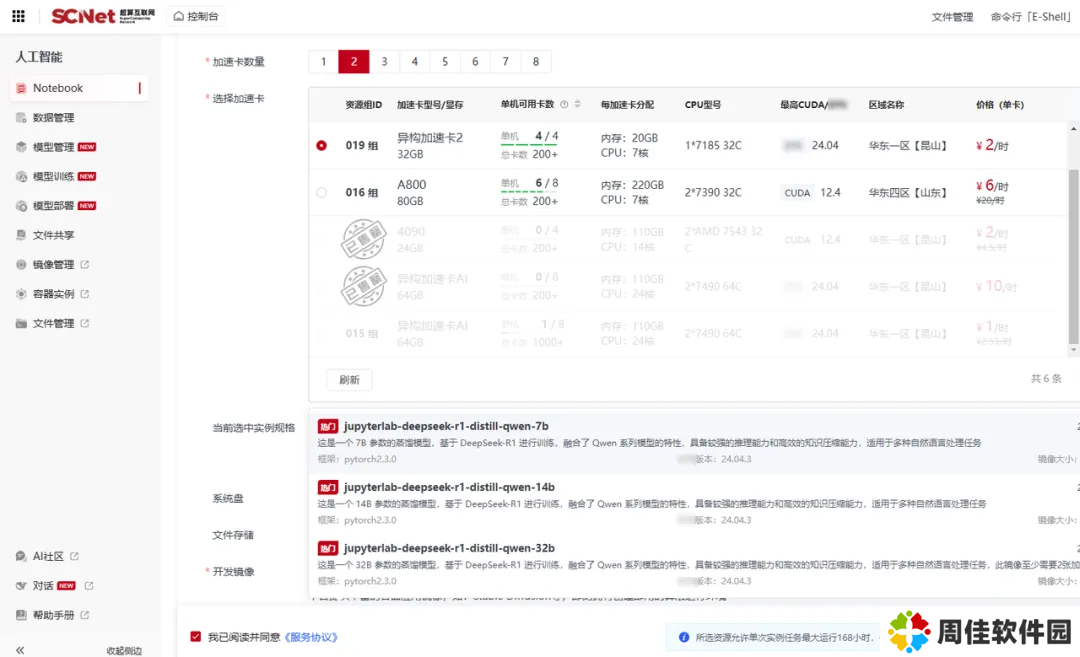Click the 华东四区【山东】 cell
The height and width of the screenshot is (657, 1080).
pyautogui.click(x=907, y=192)
